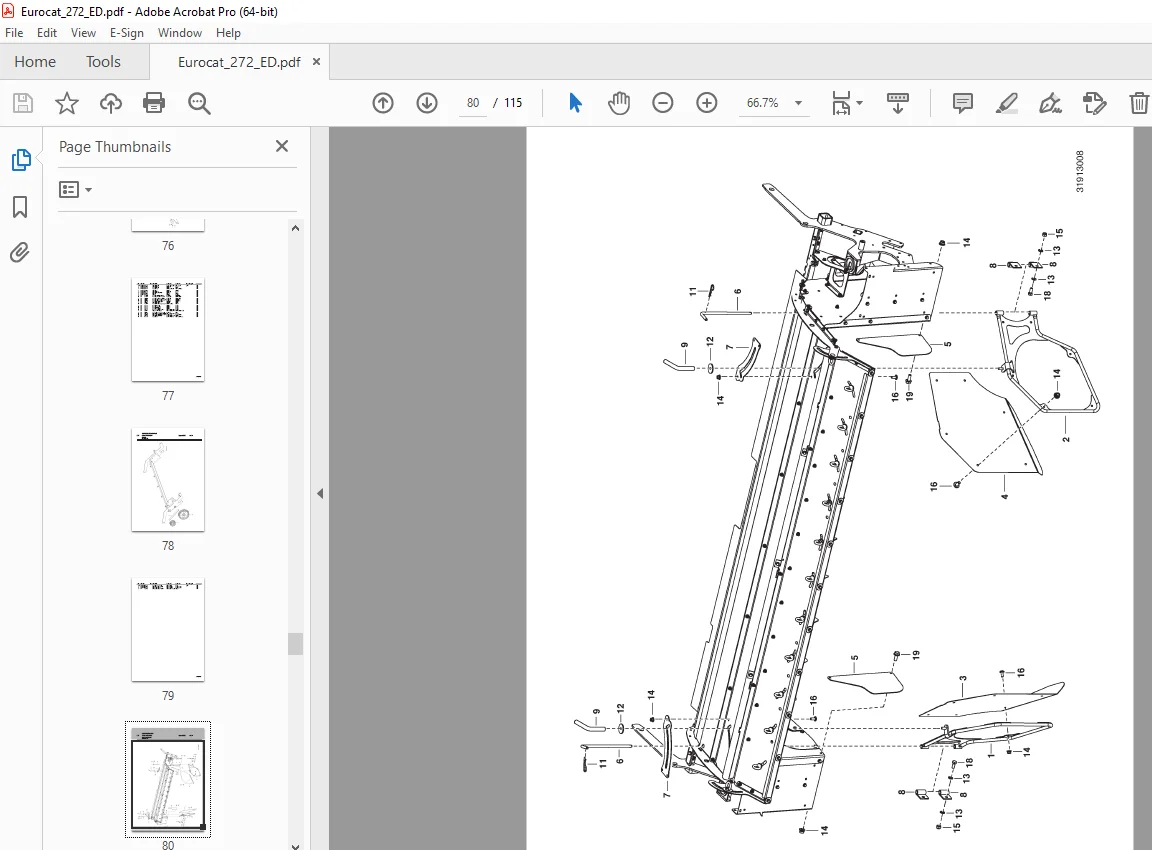Open the Page Thumbnails sidebar icon
Image resolution: width=1152 pixels, height=850 pixels.
click(x=21, y=159)
